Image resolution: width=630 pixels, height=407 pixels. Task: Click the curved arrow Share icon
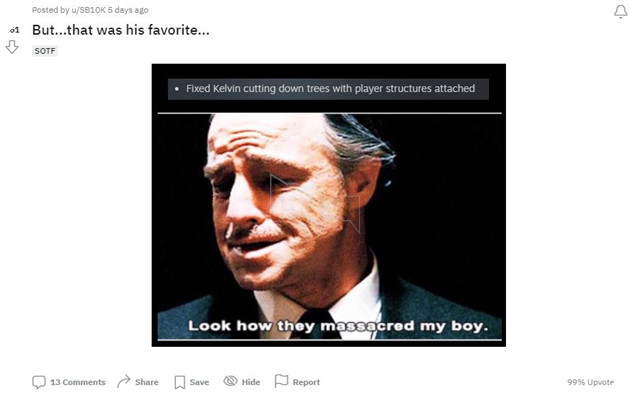tap(124, 381)
